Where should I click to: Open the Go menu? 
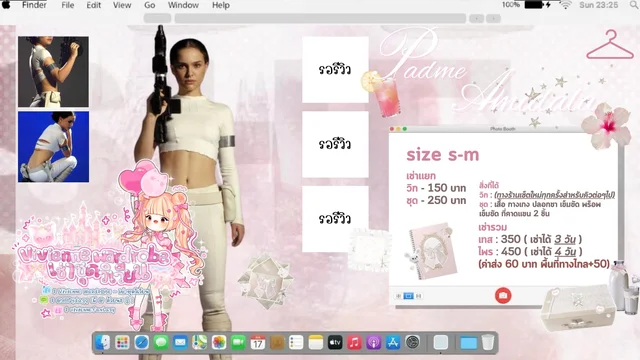pyautogui.click(x=149, y=5)
